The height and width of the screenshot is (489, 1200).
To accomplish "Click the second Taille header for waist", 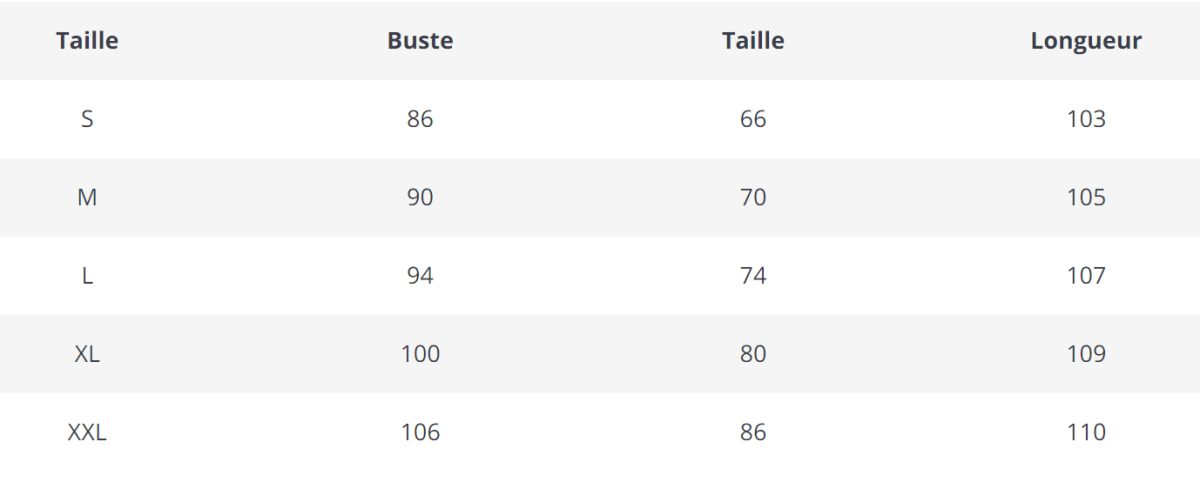I will coord(753,41).
